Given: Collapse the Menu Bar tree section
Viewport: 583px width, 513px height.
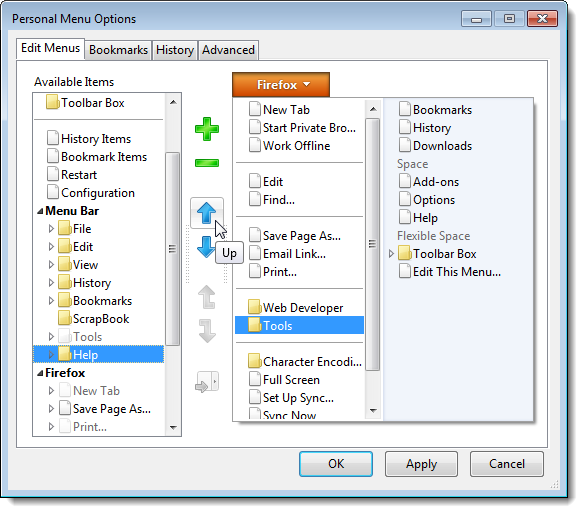Looking at the screenshot, I should [40, 211].
